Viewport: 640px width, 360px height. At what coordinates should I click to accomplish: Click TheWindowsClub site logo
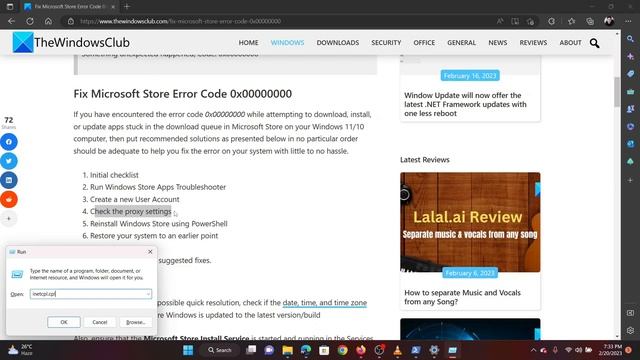point(71,42)
